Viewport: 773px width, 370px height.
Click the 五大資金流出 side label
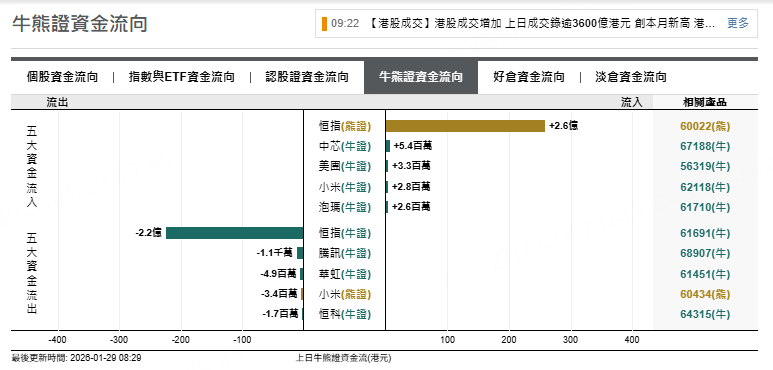(32, 273)
